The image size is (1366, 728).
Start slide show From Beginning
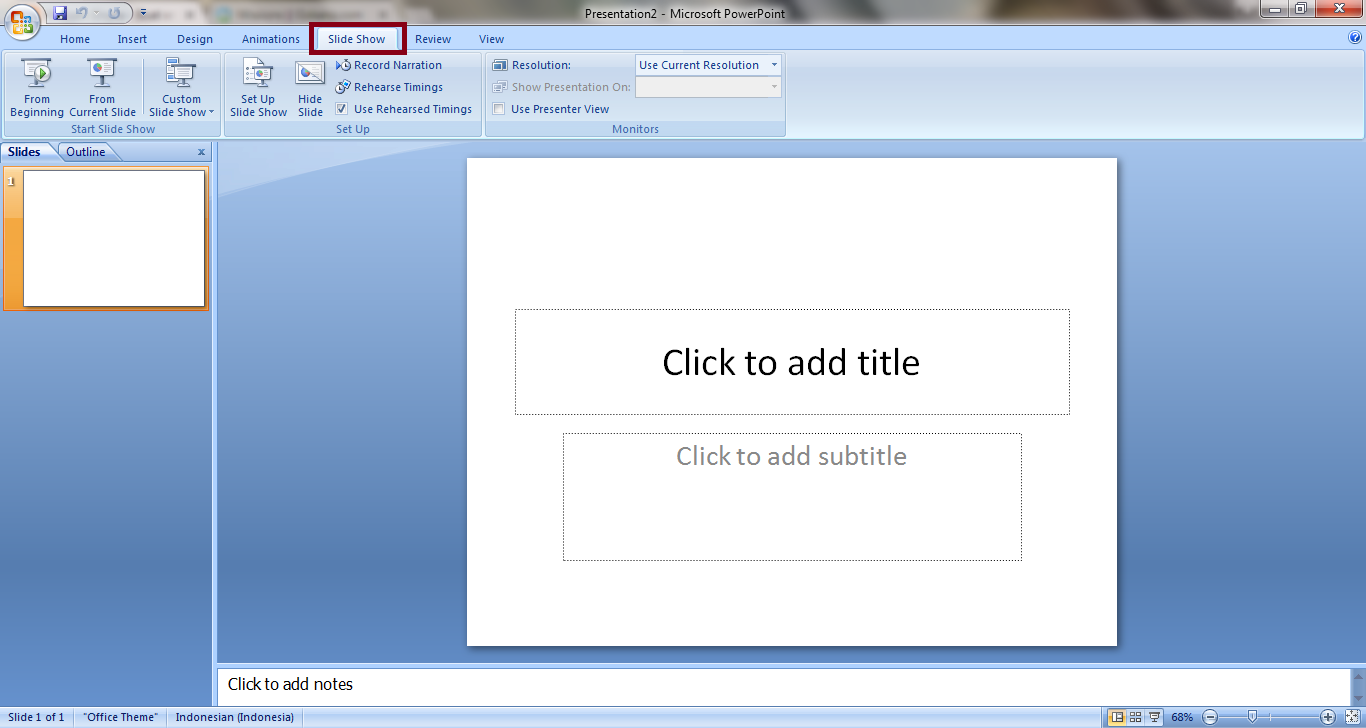pyautogui.click(x=37, y=88)
